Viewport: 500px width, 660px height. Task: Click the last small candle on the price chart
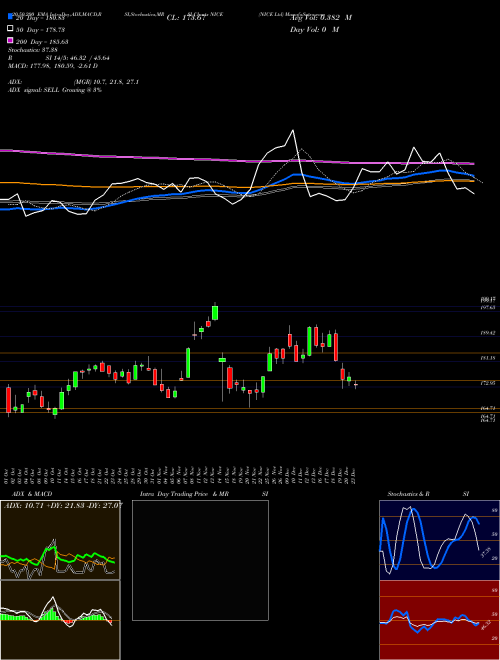356,385
